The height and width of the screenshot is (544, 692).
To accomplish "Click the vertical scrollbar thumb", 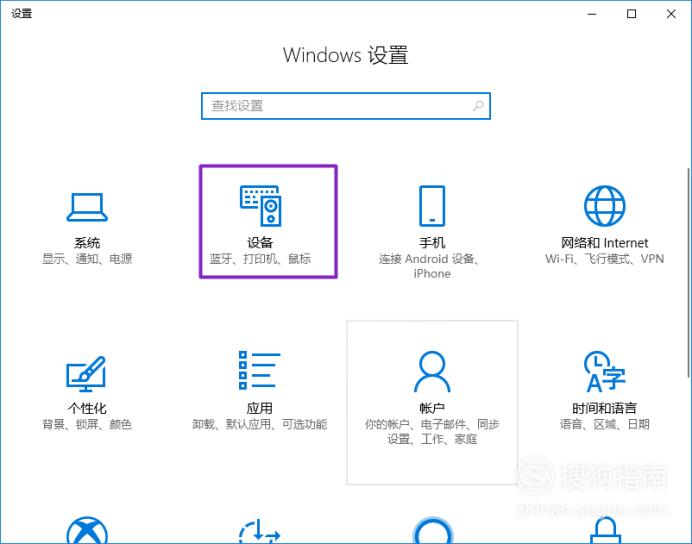I will [689, 273].
